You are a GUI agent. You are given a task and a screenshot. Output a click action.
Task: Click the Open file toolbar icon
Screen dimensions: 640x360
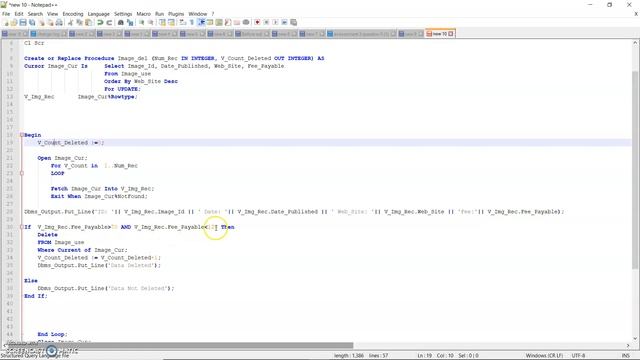[x=14, y=22]
